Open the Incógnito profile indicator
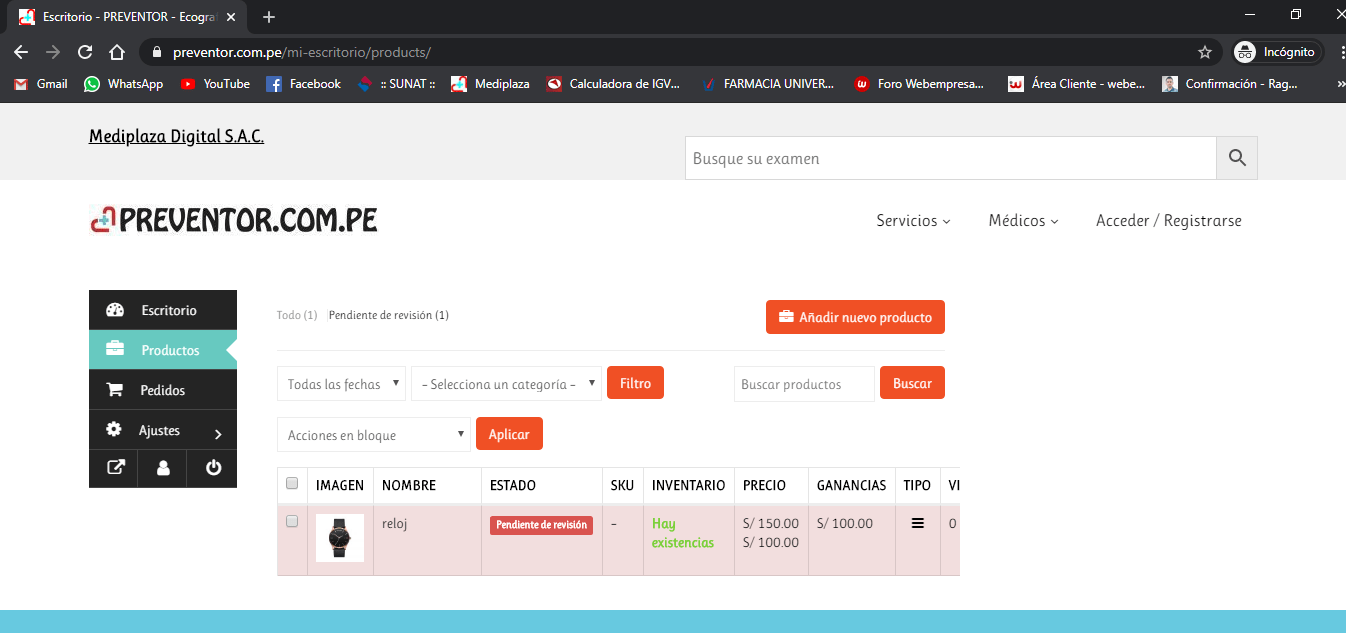This screenshot has width=1346, height=633. click(x=1277, y=52)
